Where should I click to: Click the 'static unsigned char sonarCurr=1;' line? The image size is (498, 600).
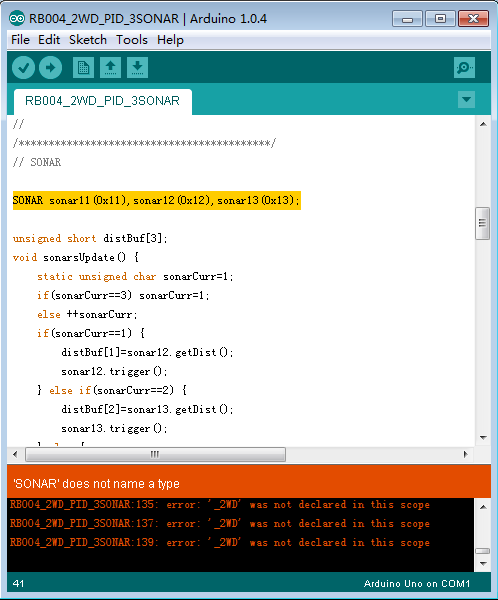(x=135, y=277)
